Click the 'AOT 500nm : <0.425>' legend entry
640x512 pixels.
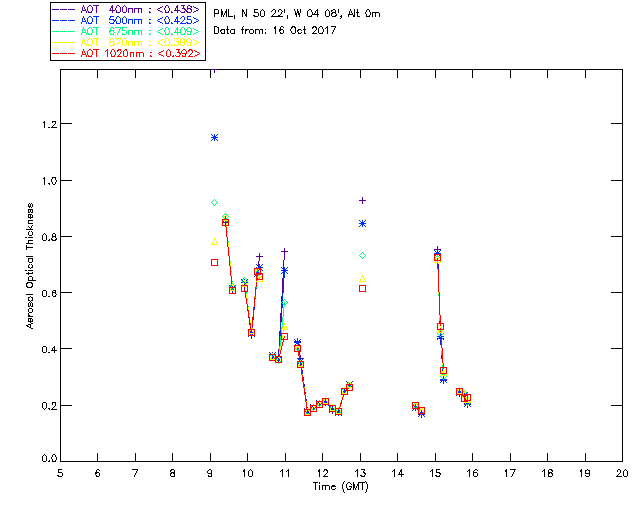coord(127,20)
